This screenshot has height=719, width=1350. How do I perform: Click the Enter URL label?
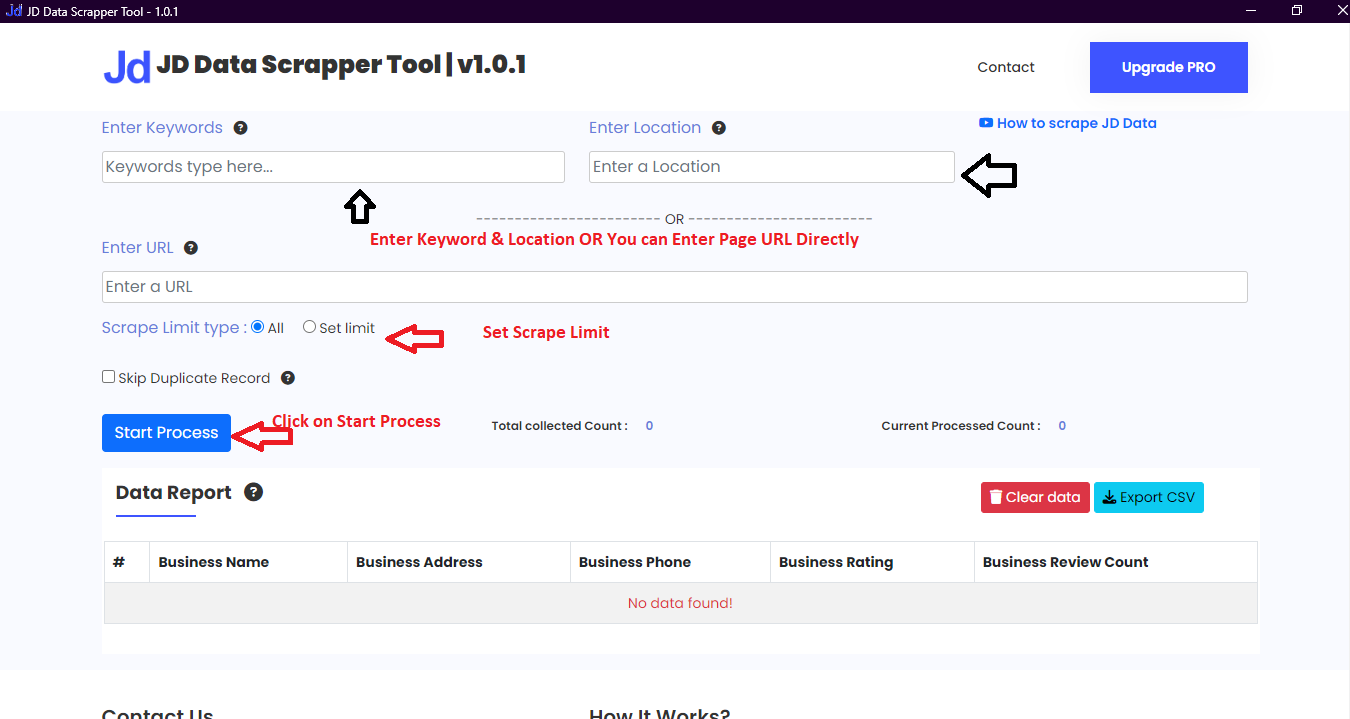tap(138, 248)
